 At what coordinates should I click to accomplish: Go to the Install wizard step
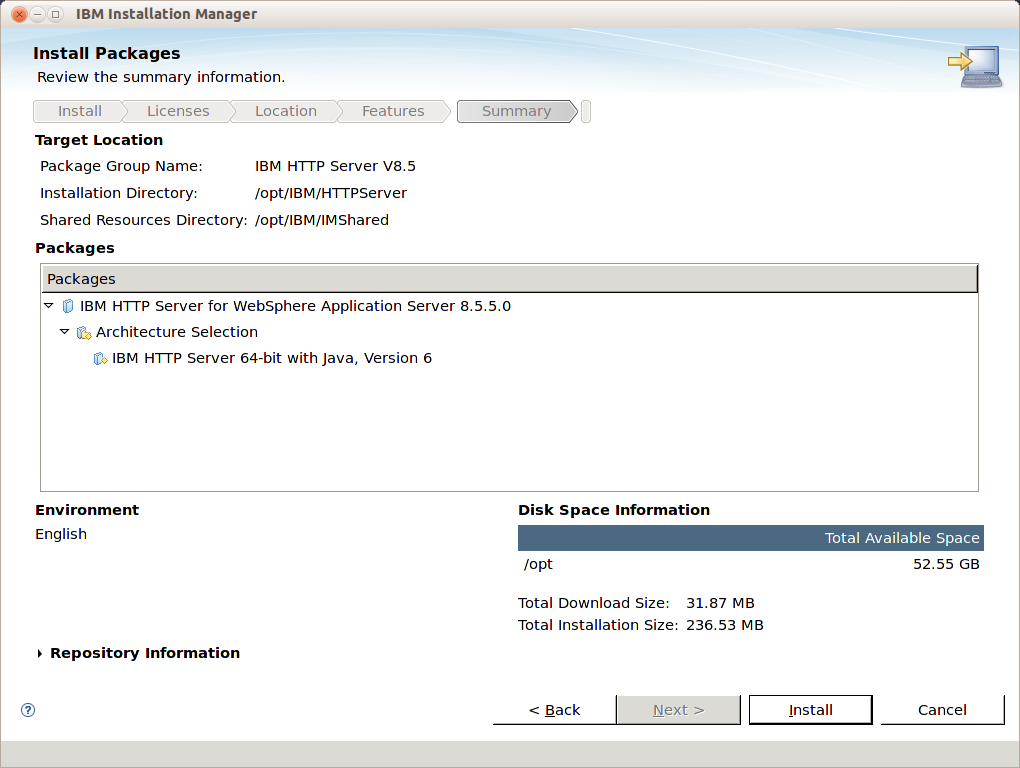coord(79,111)
